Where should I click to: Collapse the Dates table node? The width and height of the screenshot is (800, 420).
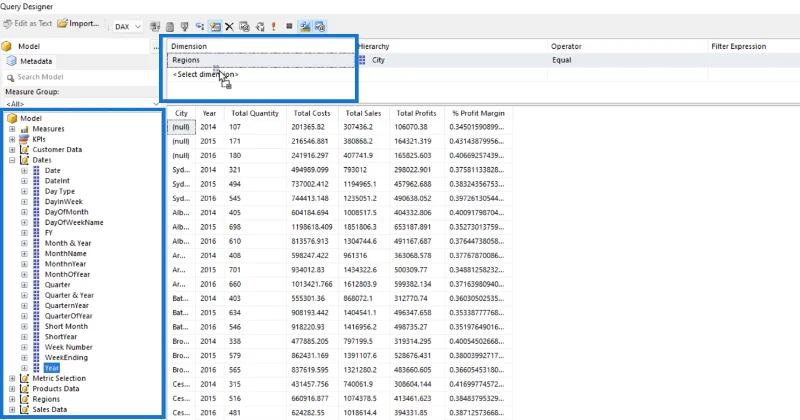click(x=12, y=160)
